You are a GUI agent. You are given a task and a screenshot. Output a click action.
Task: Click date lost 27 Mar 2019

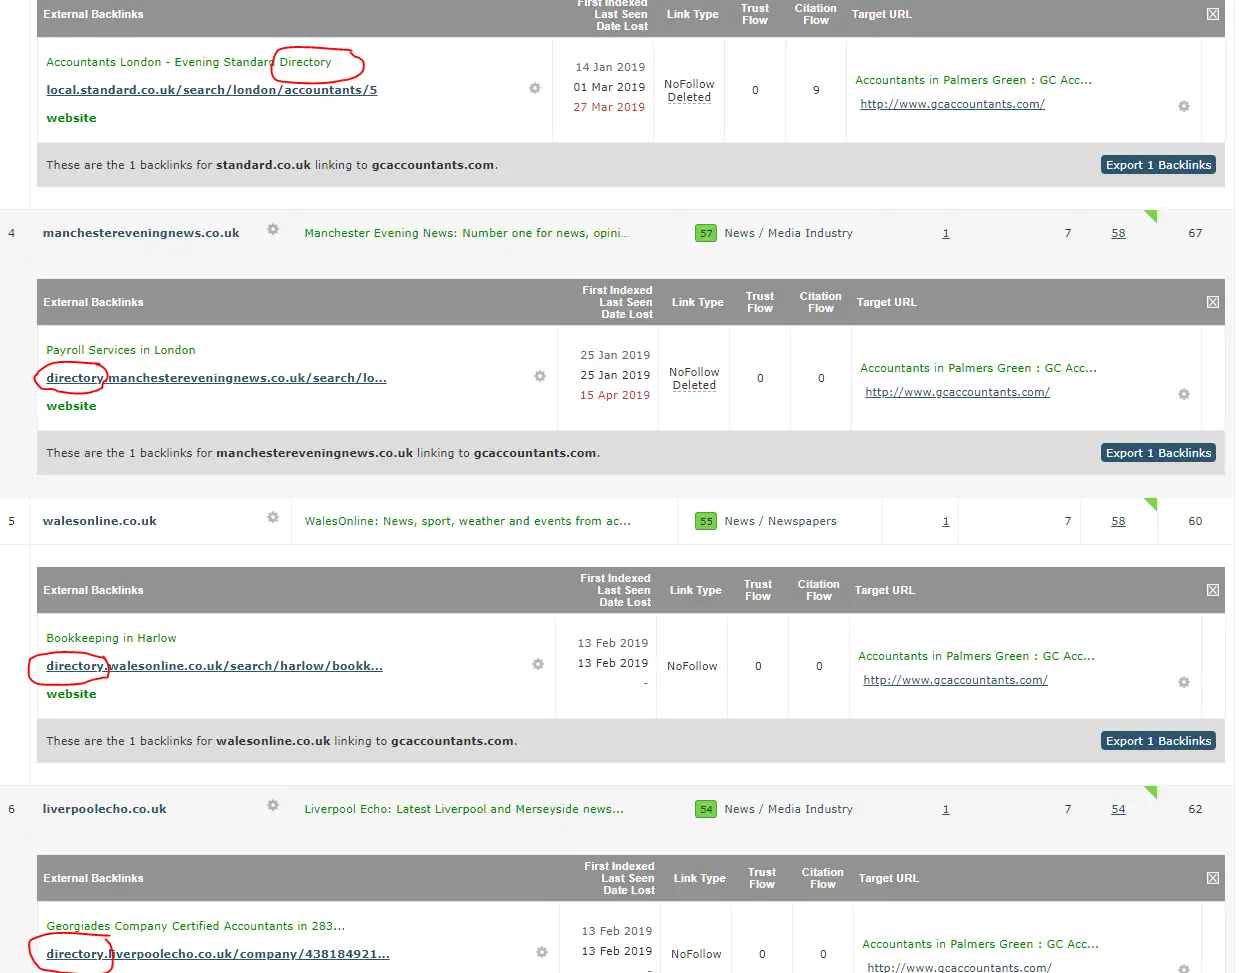609,107
